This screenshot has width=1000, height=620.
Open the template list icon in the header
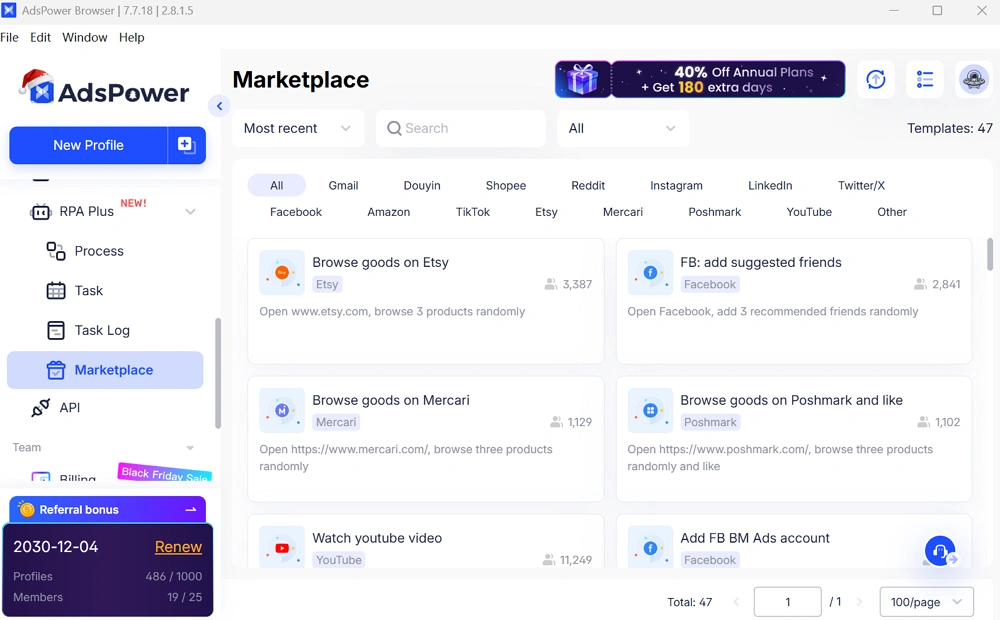coord(925,79)
